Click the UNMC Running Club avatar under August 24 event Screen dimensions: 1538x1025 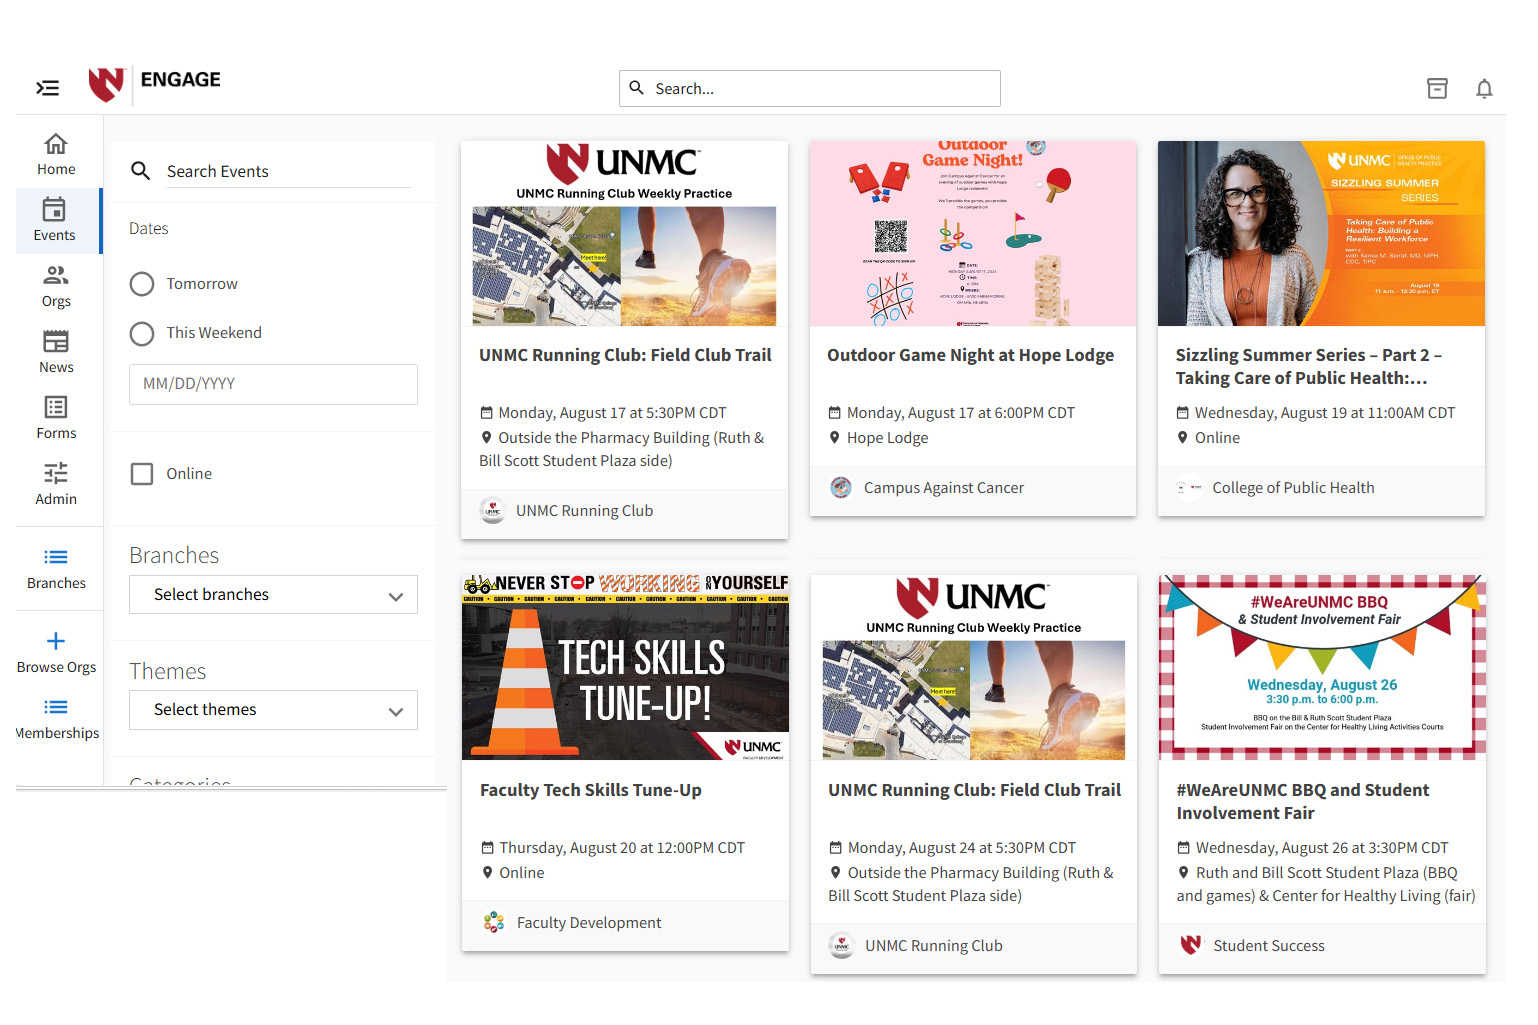point(842,946)
